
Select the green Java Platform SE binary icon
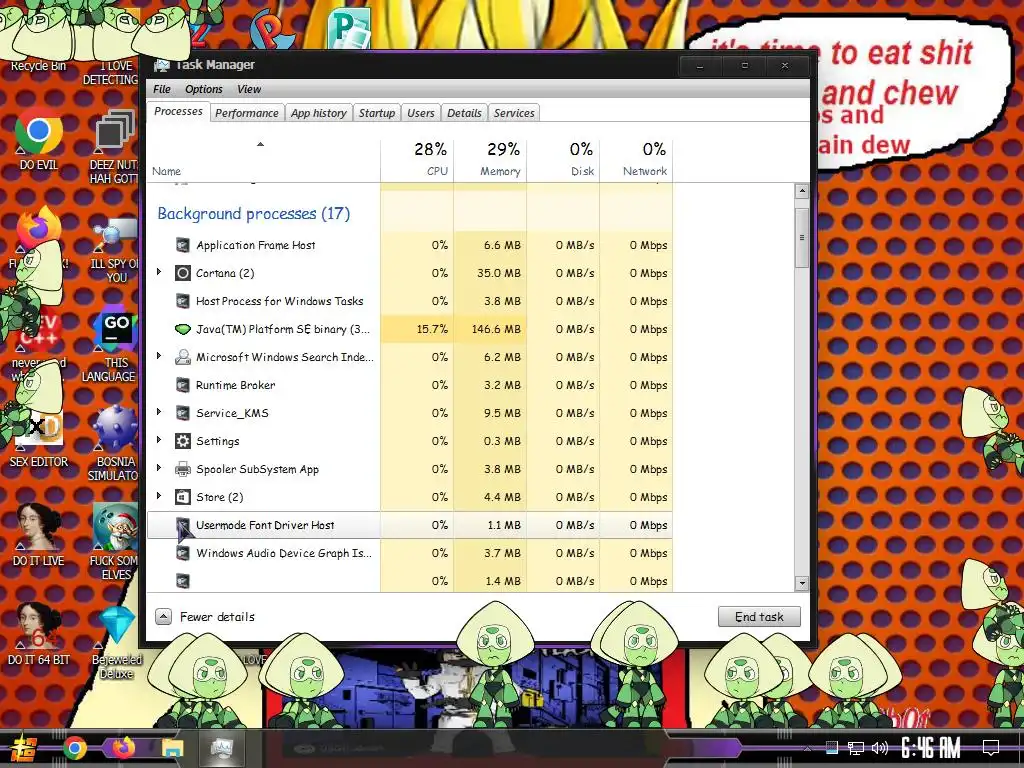point(183,329)
